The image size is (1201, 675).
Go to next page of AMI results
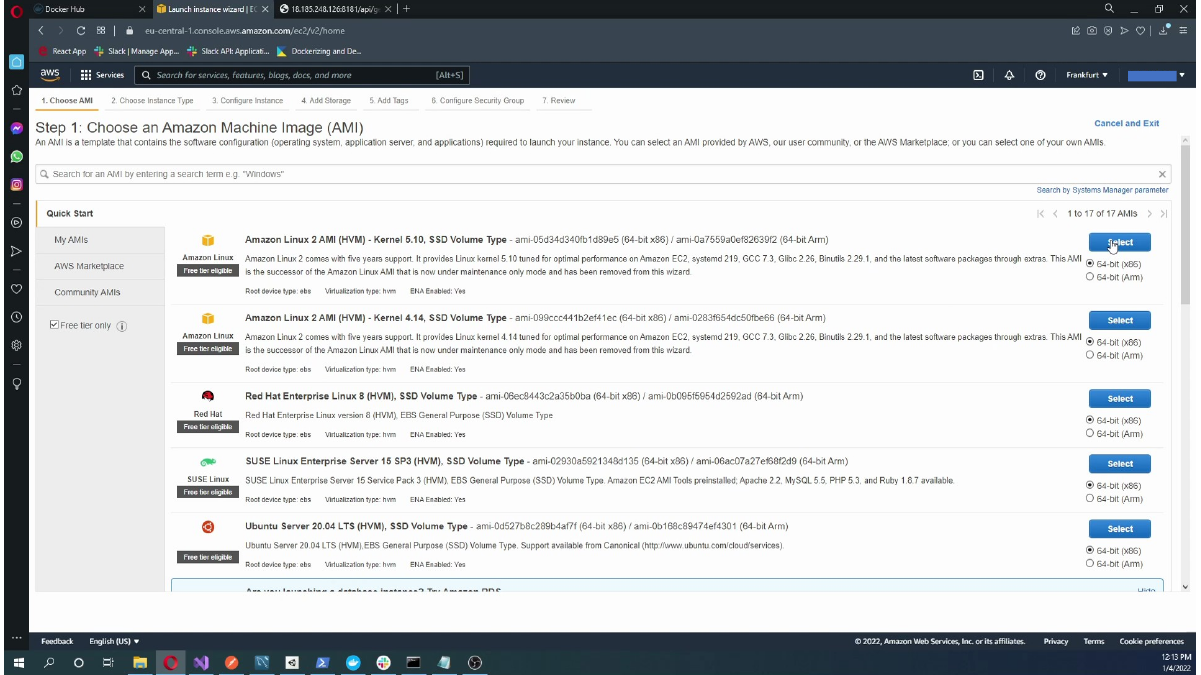click(x=1149, y=214)
